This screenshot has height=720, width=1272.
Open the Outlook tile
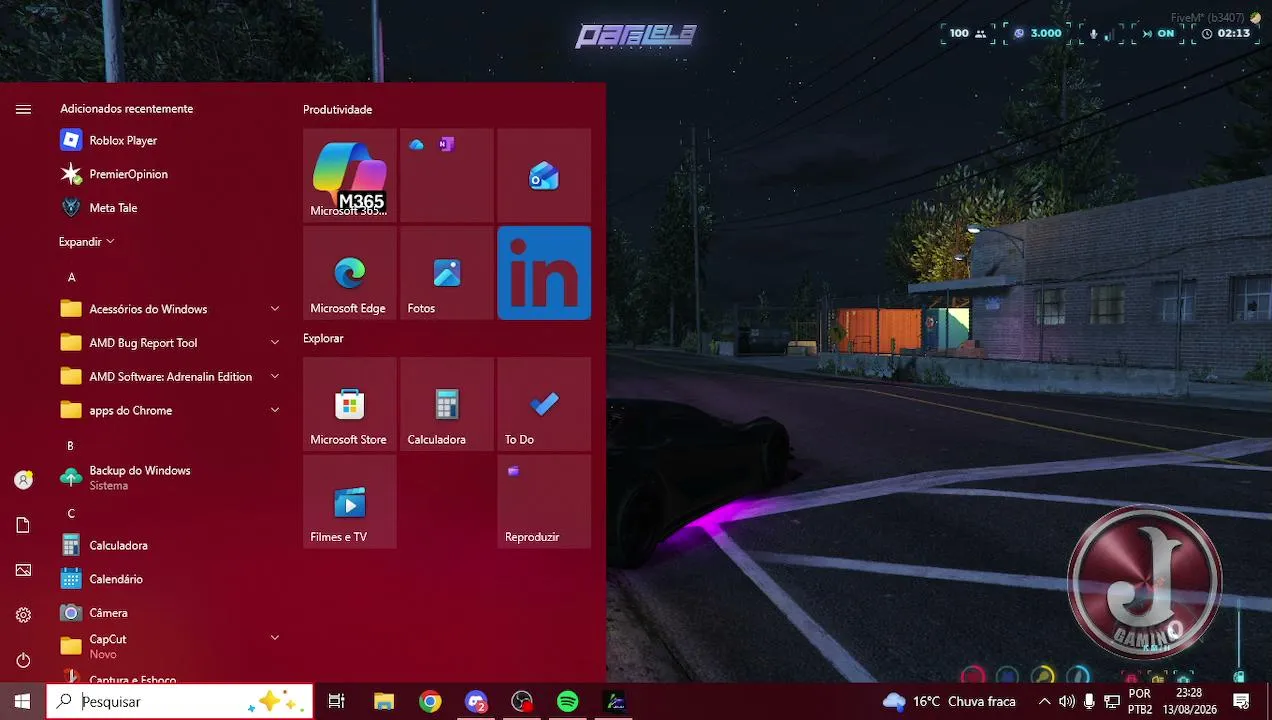[x=544, y=175]
